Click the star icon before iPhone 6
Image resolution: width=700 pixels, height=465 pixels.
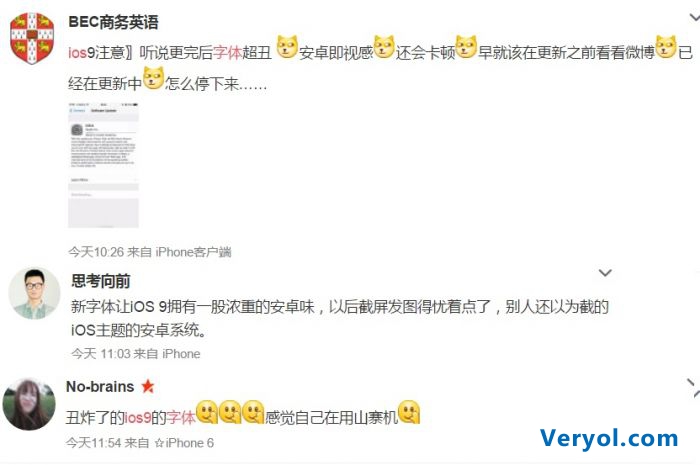(x=159, y=443)
